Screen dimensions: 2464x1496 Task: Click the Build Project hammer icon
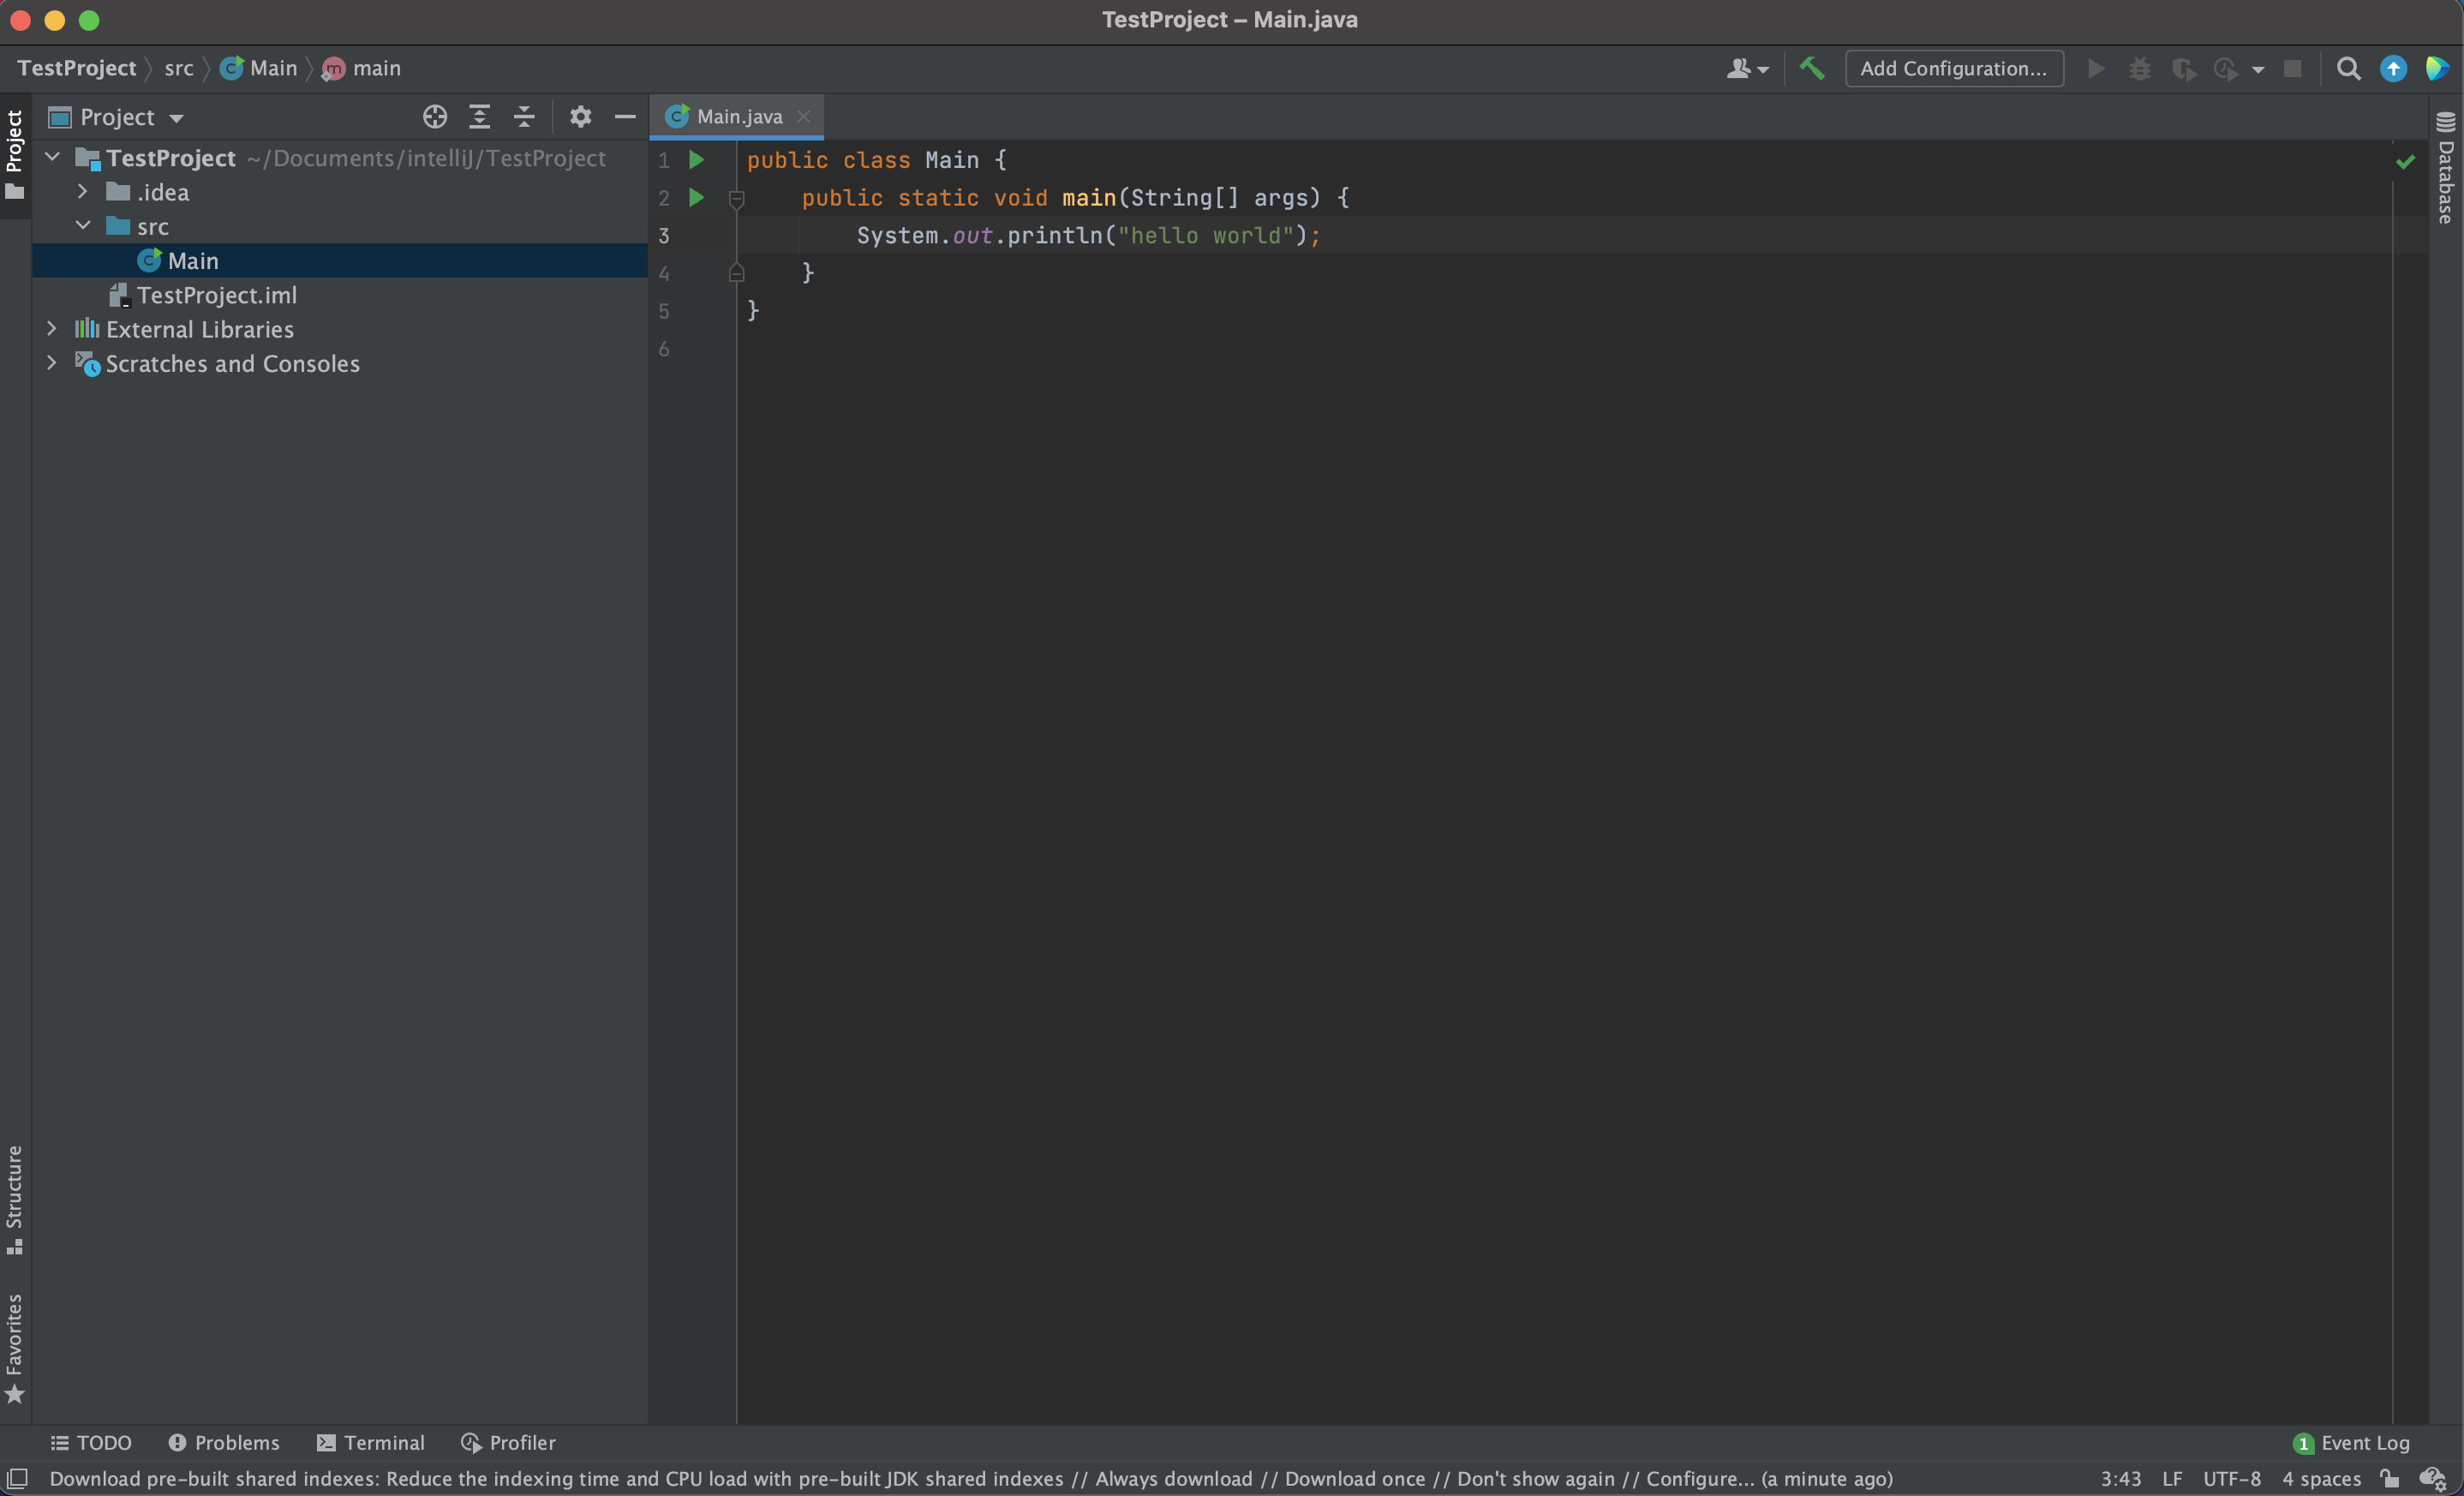tap(1811, 68)
